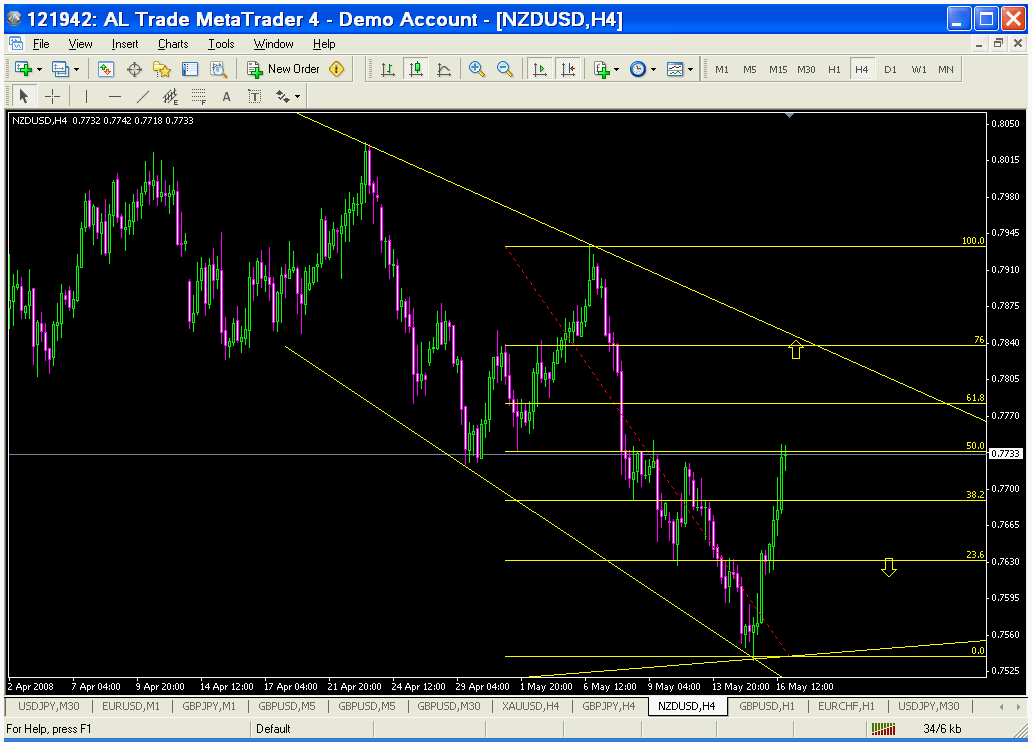Select the M1 timeframe
This screenshot has height=742, width=1032.
tap(722, 69)
